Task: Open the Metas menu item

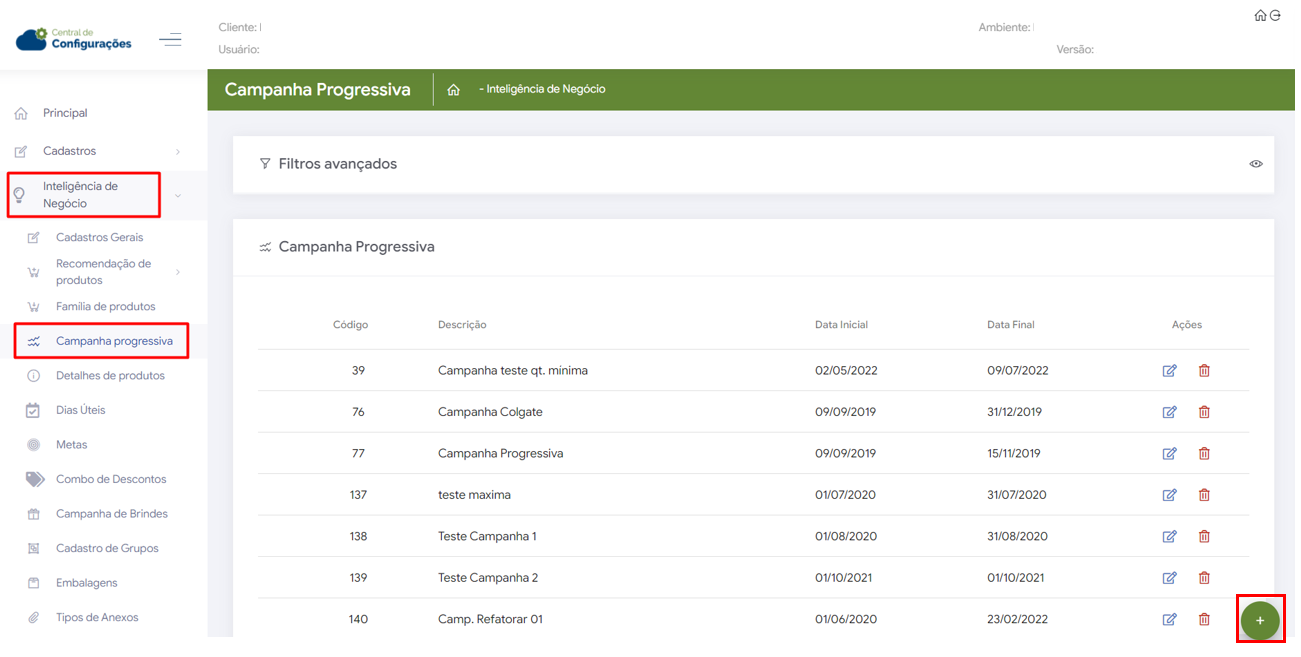Action: click(72, 445)
